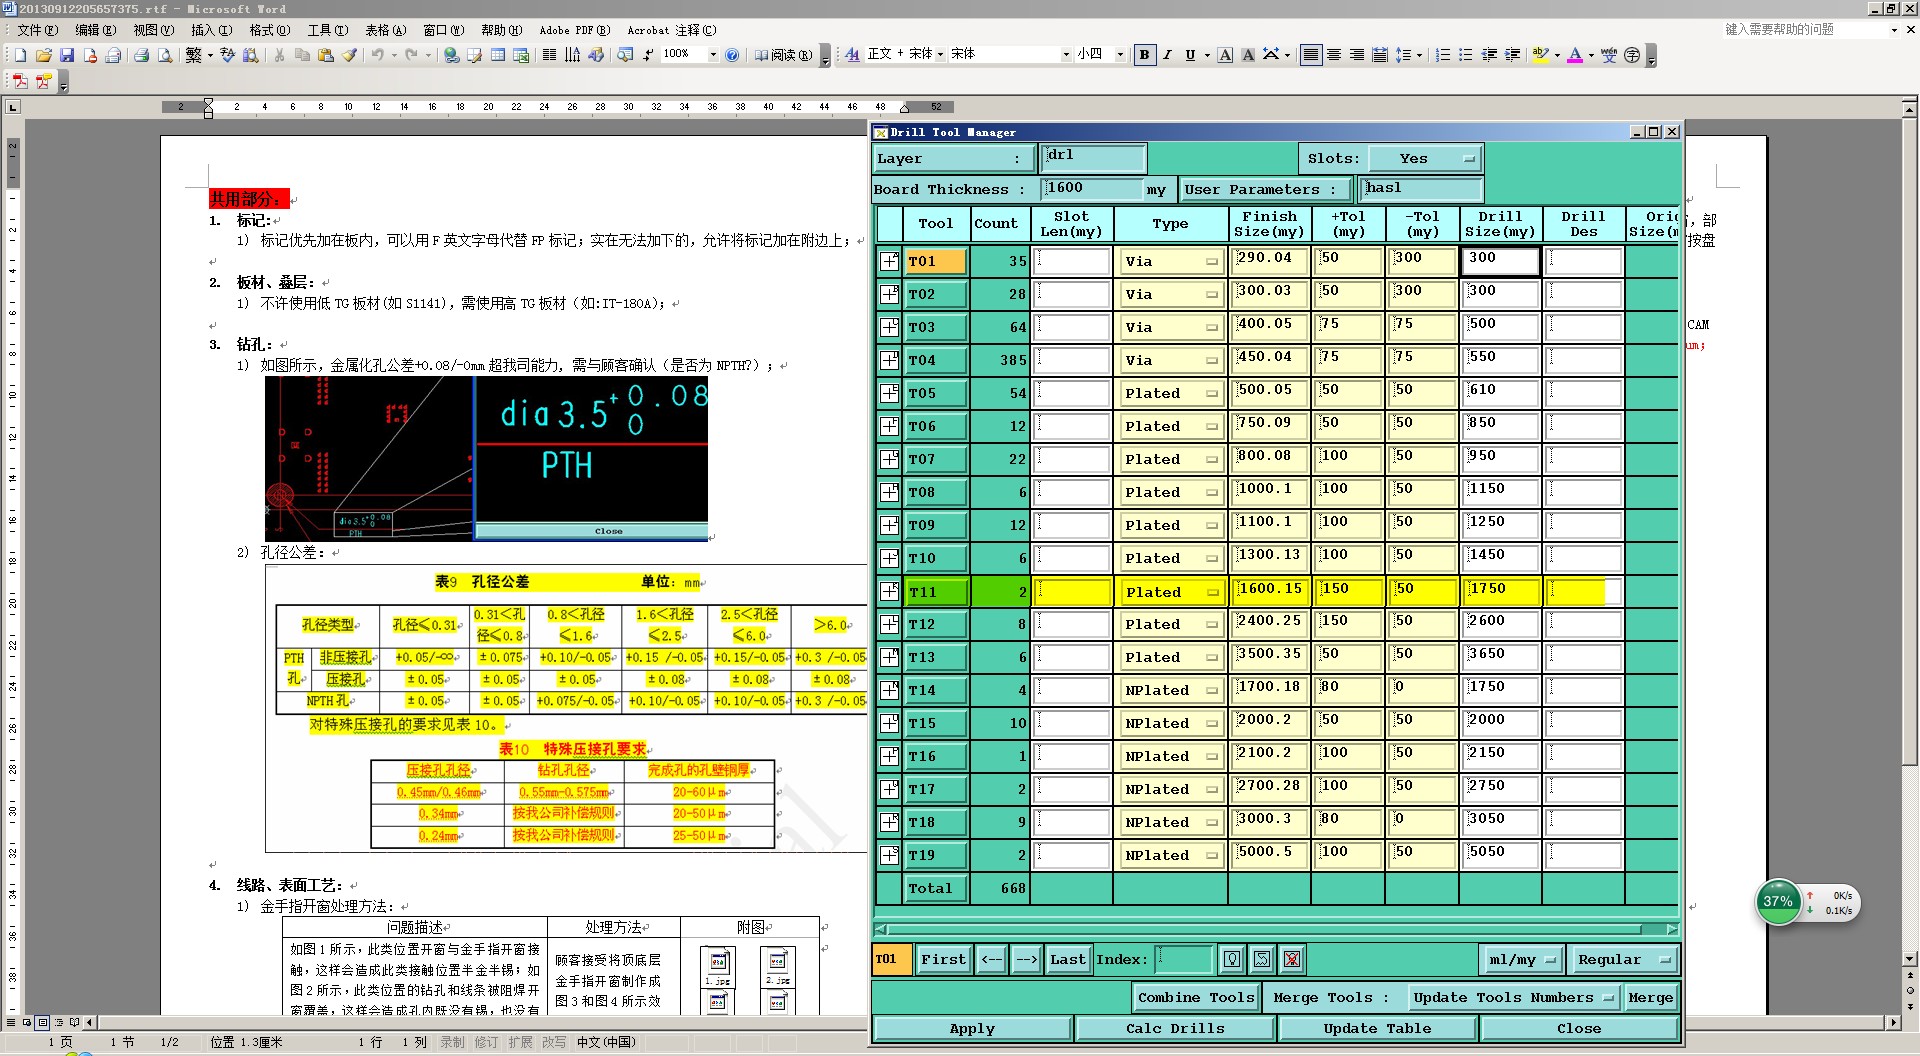Click the Highlight color marker icon
Viewport: 1920px width, 1056px height.
(1540, 55)
